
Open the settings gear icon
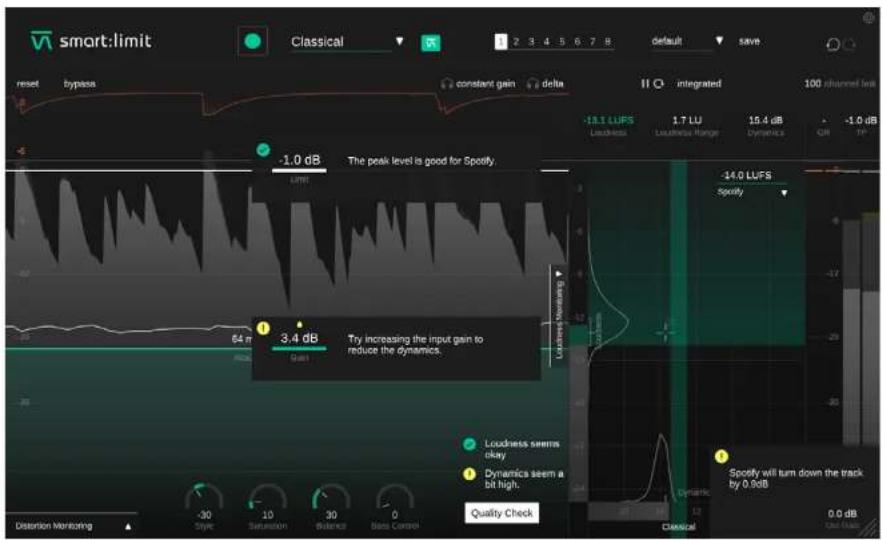coord(868,19)
